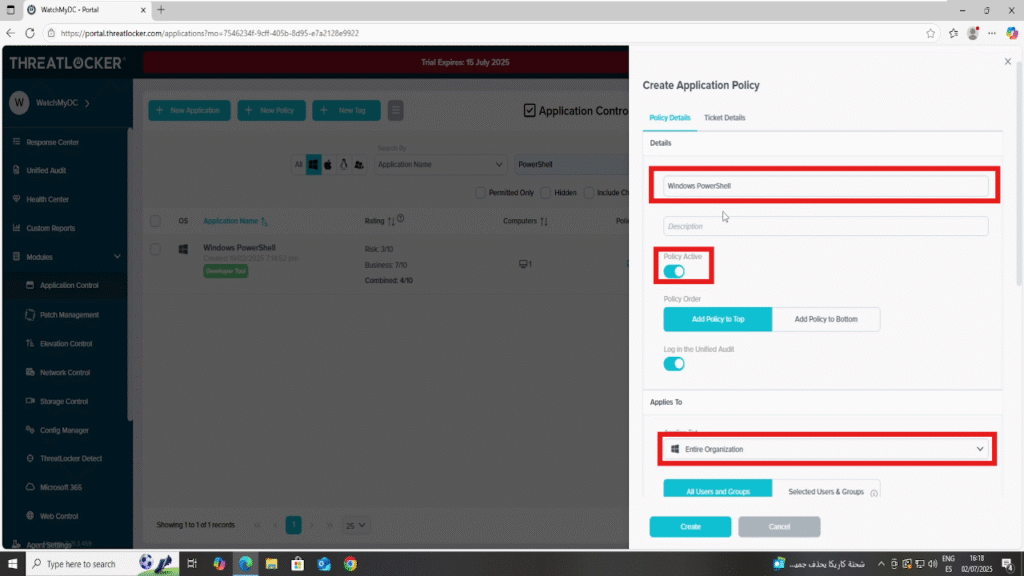This screenshot has width=1024, height=576.
Task: Launch Google Chrome from the taskbar
Action: [351, 564]
